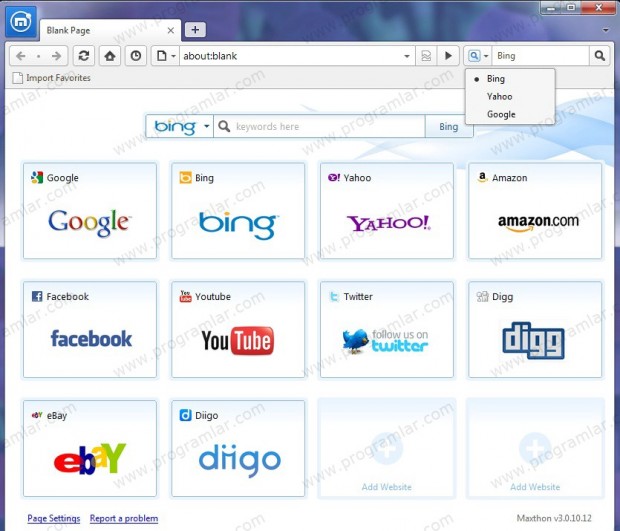Viewport: 620px width, 531px height.
Task: Open the Google logo thumbnail
Action: (x=90, y=222)
